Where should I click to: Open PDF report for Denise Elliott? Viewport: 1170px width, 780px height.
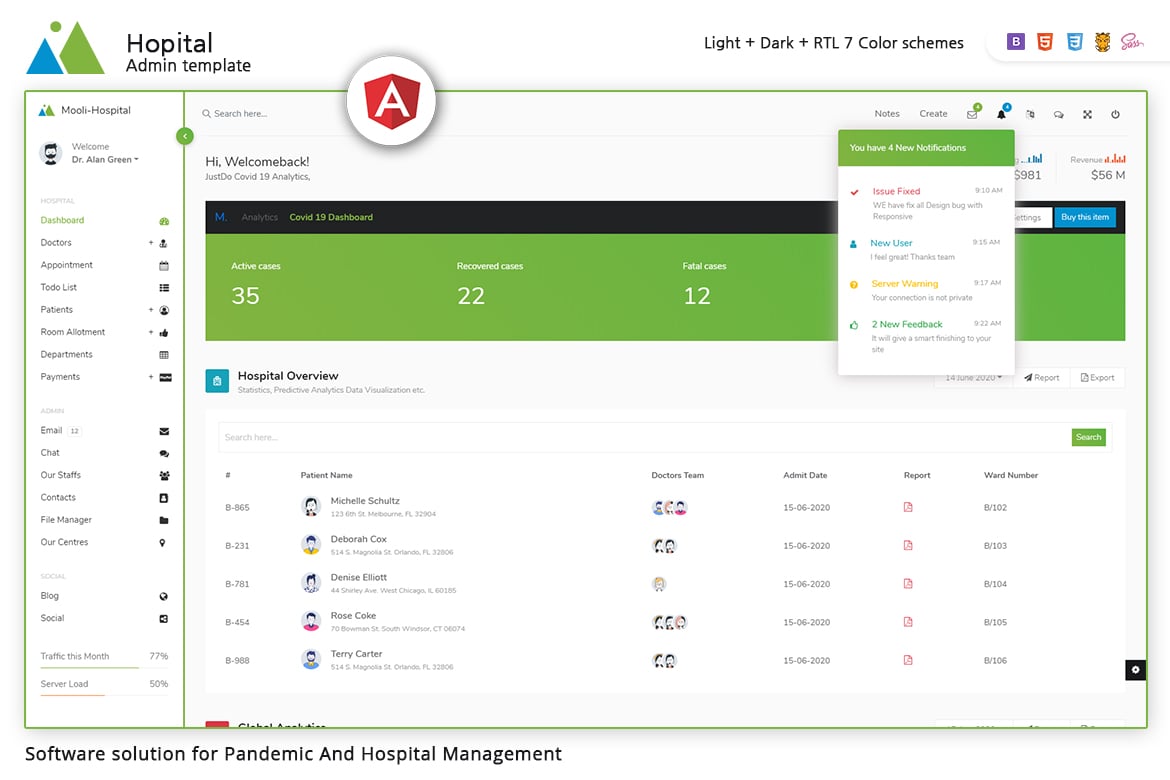tap(908, 583)
